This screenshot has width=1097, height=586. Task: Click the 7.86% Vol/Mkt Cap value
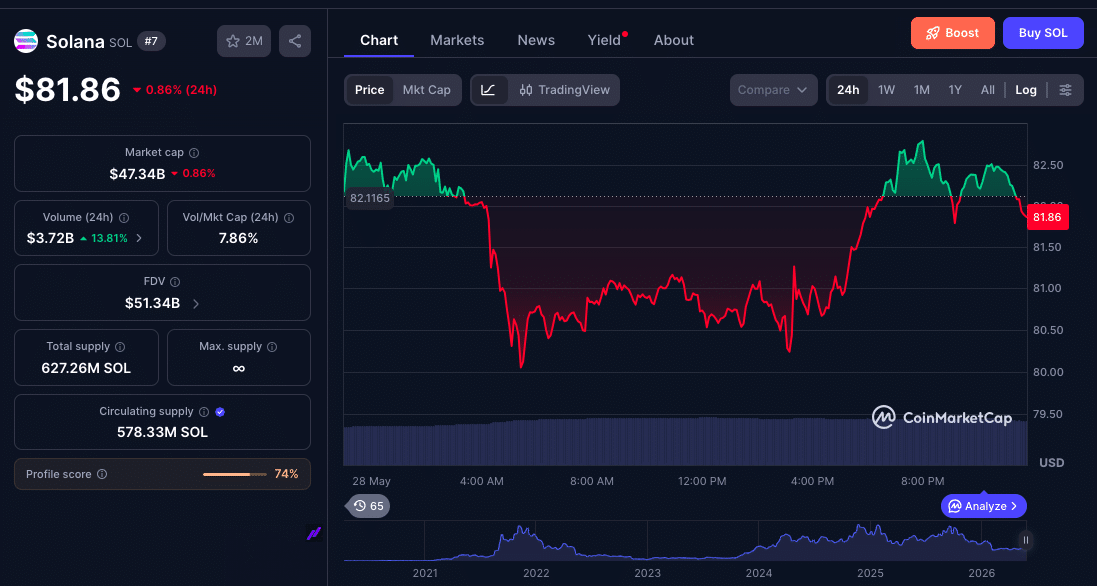239,238
